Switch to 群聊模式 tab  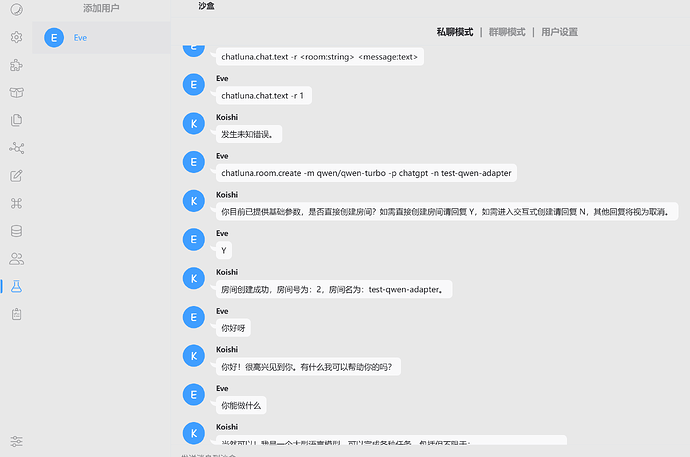click(x=507, y=32)
